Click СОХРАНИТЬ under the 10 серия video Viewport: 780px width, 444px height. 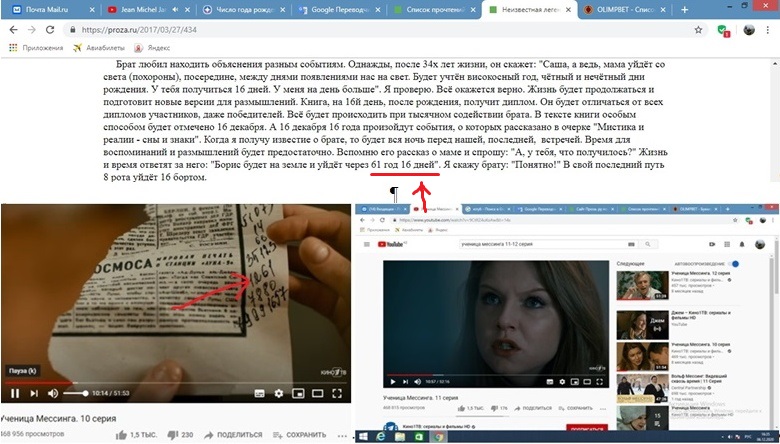pyautogui.click(x=299, y=435)
